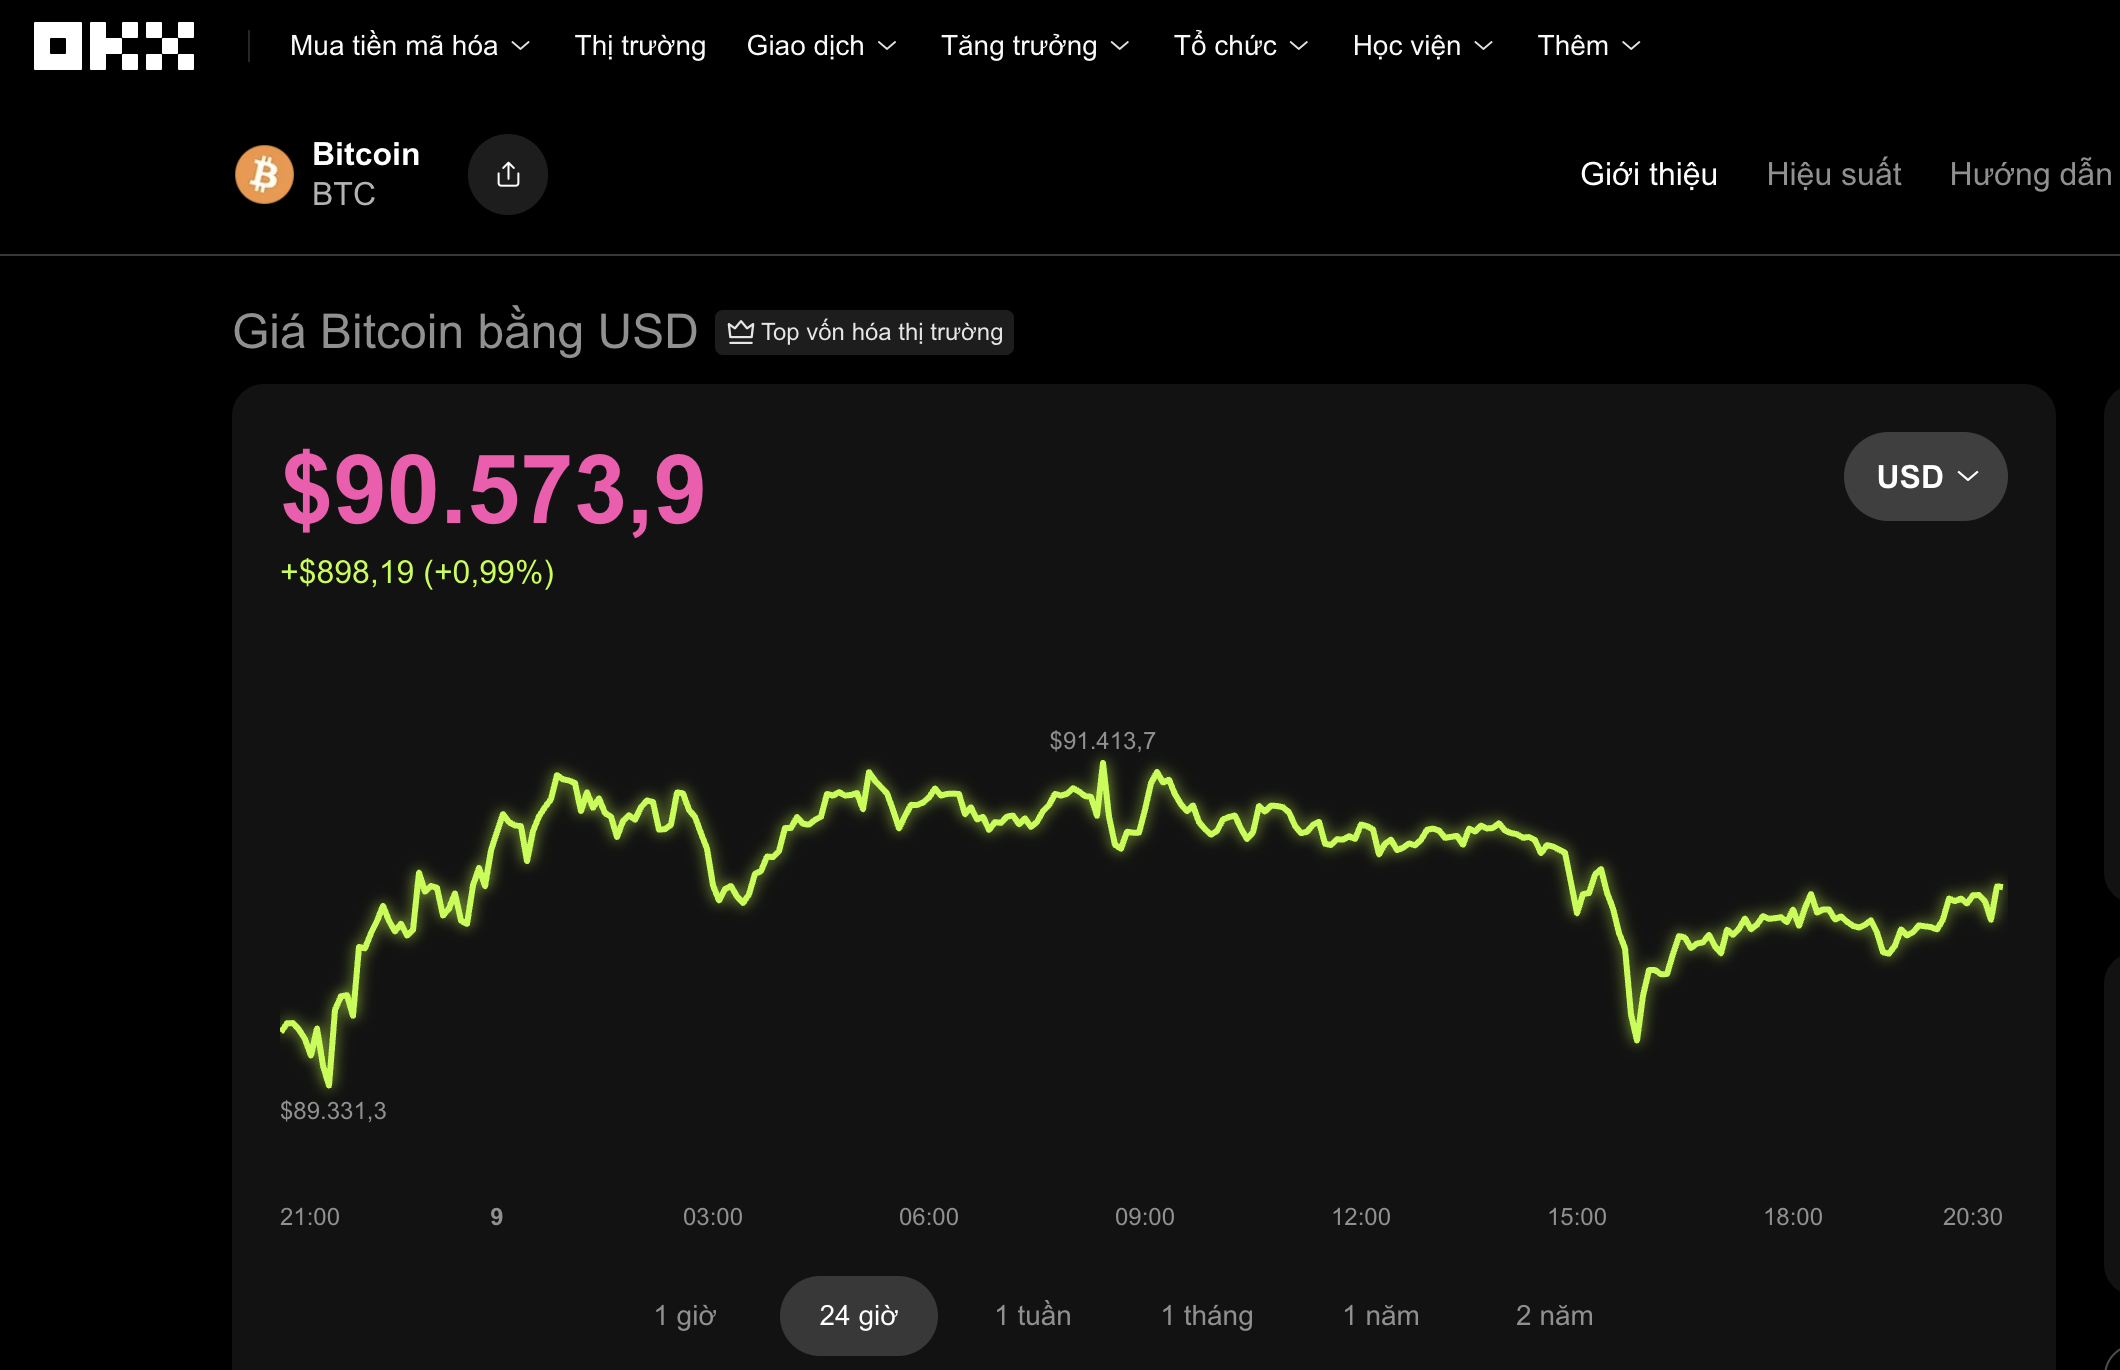Expand the Thêm navigation menu

coord(1588,45)
